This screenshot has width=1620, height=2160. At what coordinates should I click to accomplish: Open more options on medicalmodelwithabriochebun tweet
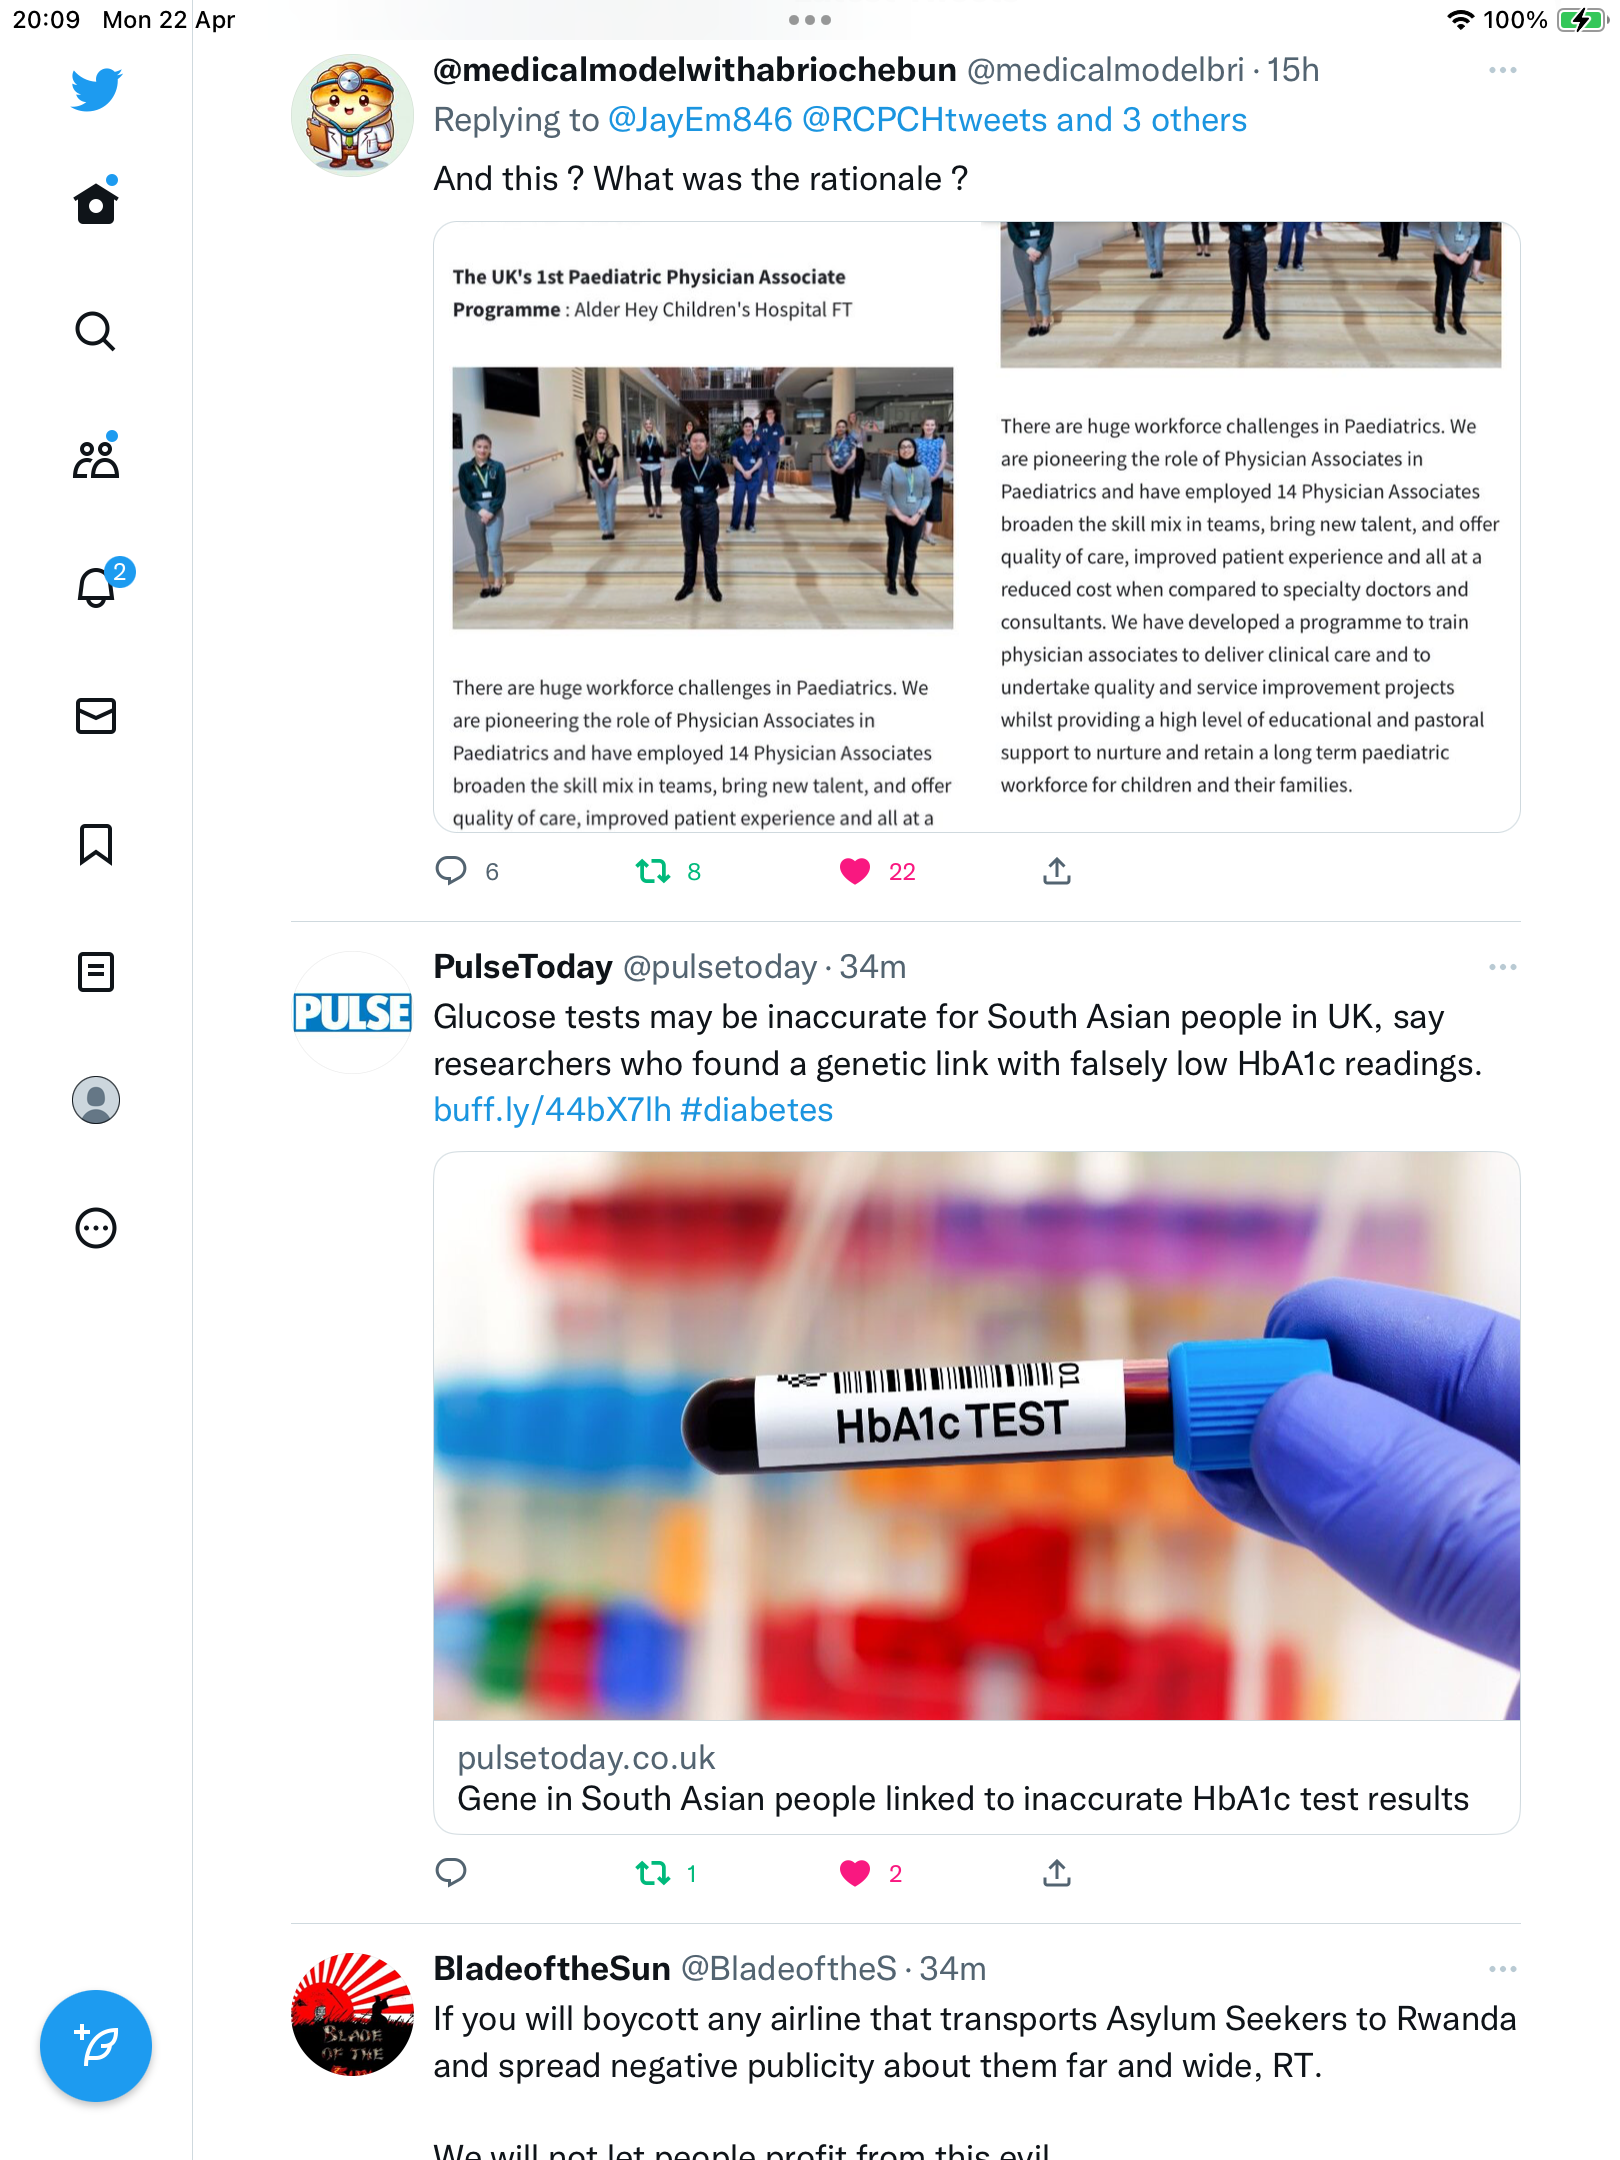point(1502,70)
